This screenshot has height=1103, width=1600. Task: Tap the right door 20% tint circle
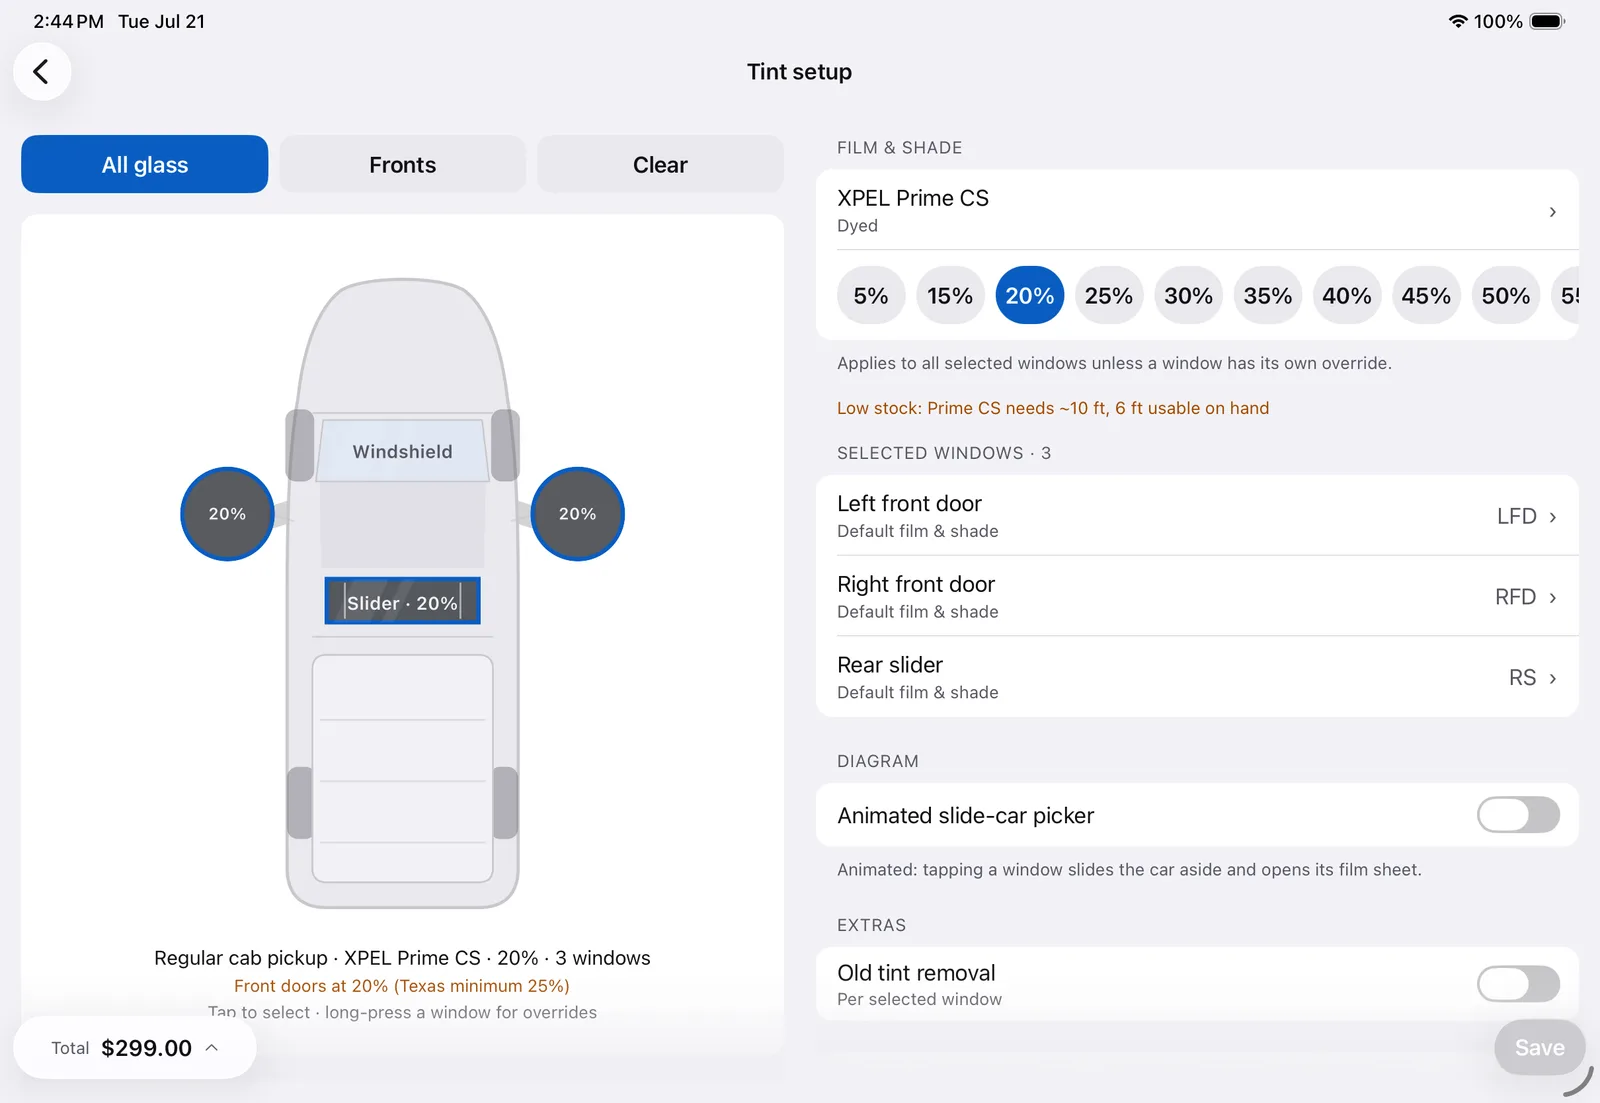coord(577,514)
